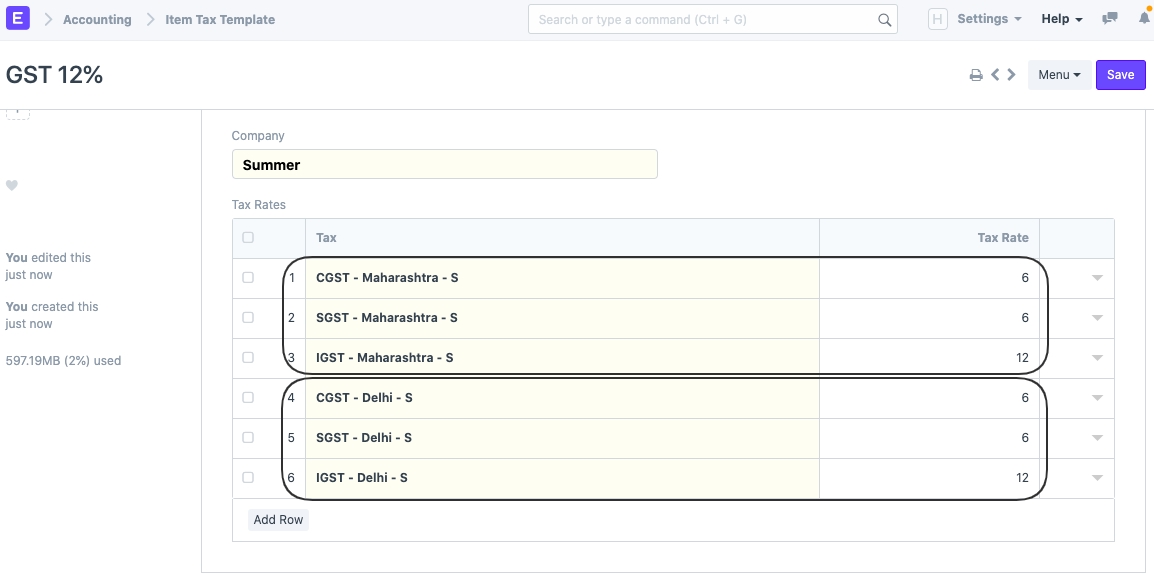Click the Save button

pos(1120,75)
